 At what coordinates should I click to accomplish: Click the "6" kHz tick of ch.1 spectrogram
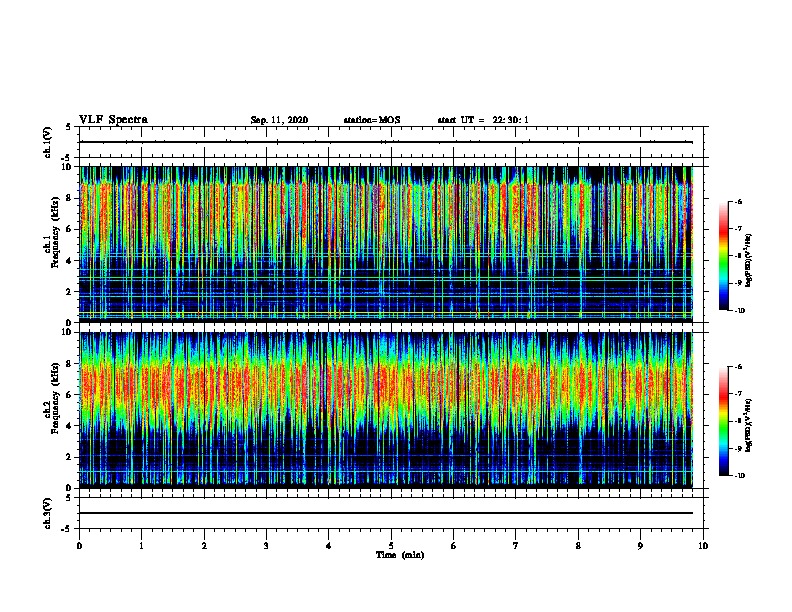[x=69, y=229]
